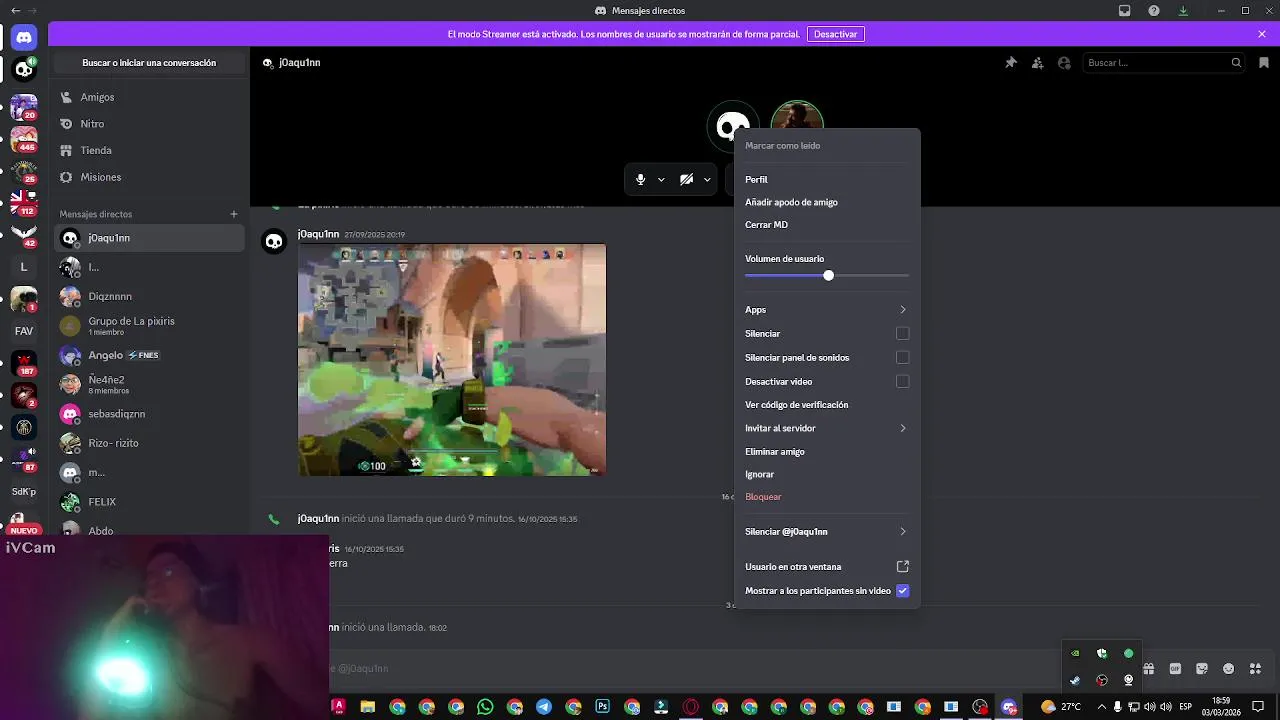Open Photoshop from the taskbar
The height and width of the screenshot is (720, 1280).
[602, 707]
